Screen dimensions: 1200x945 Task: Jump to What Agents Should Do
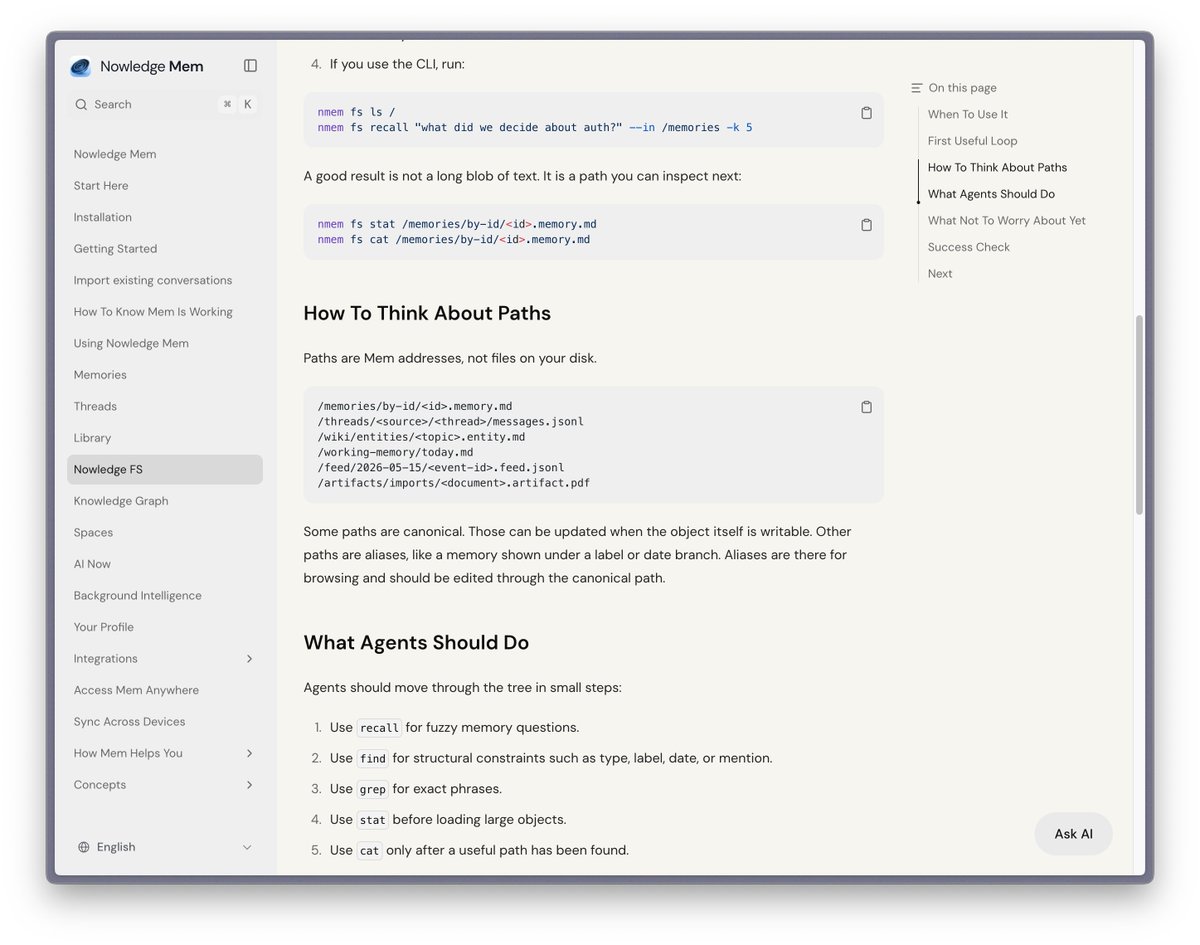coord(991,194)
